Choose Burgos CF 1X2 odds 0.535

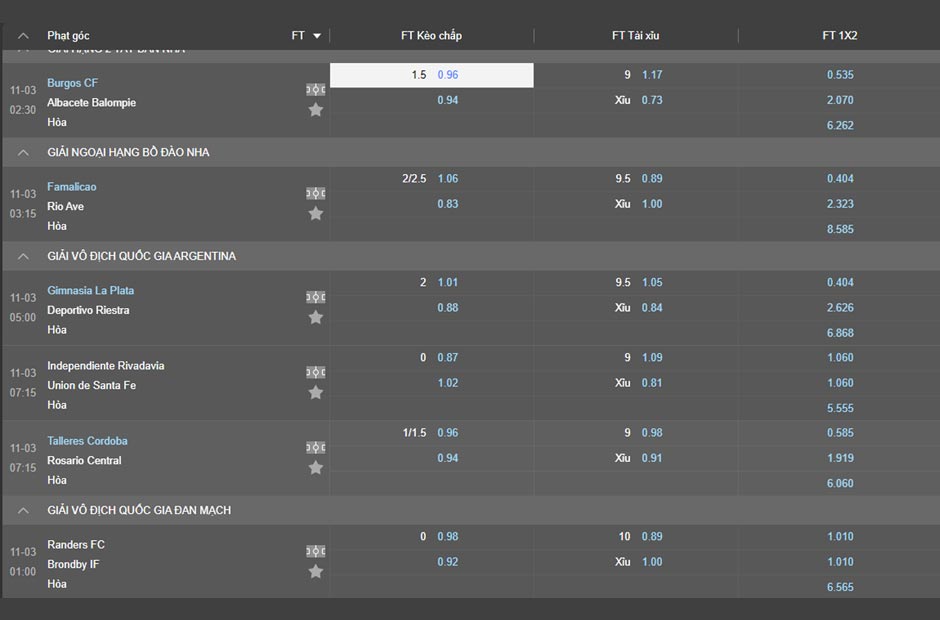[x=840, y=75]
